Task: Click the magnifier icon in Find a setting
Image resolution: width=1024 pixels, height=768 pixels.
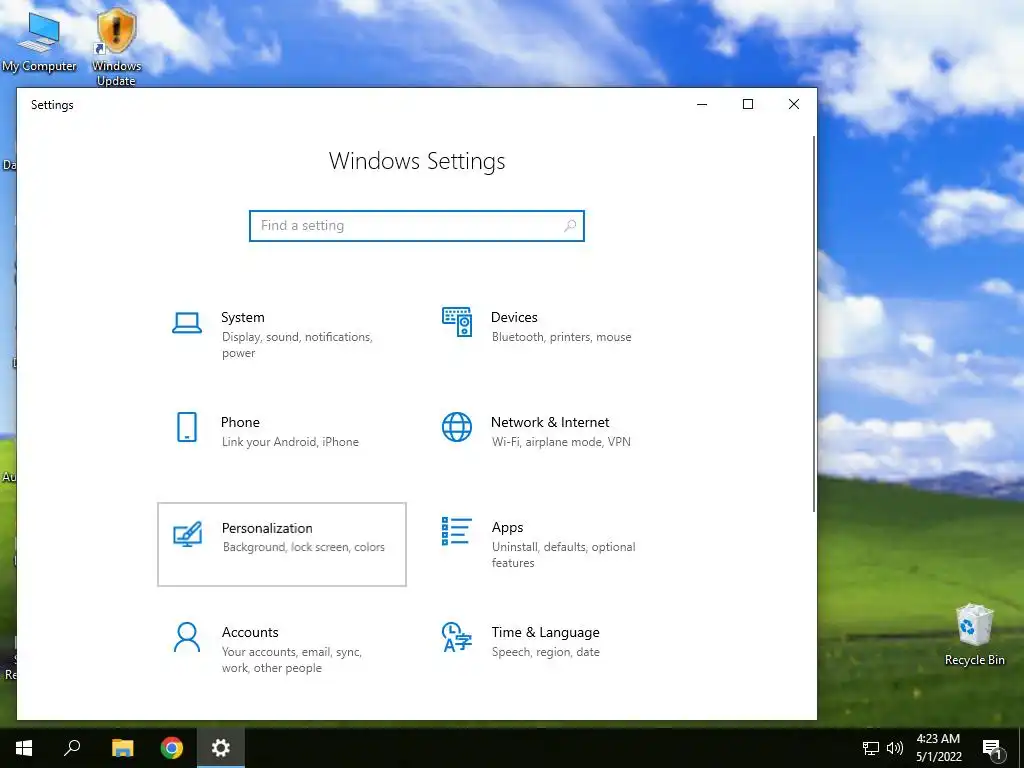Action: 569,225
